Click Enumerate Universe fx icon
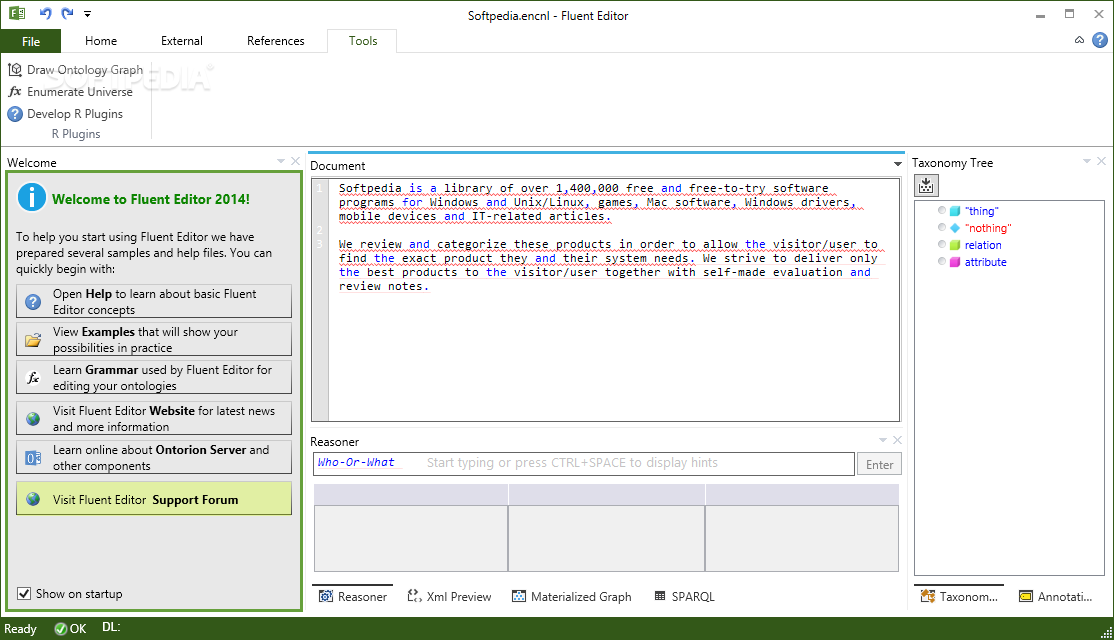The width and height of the screenshot is (1114, 640). pos(15,92)
